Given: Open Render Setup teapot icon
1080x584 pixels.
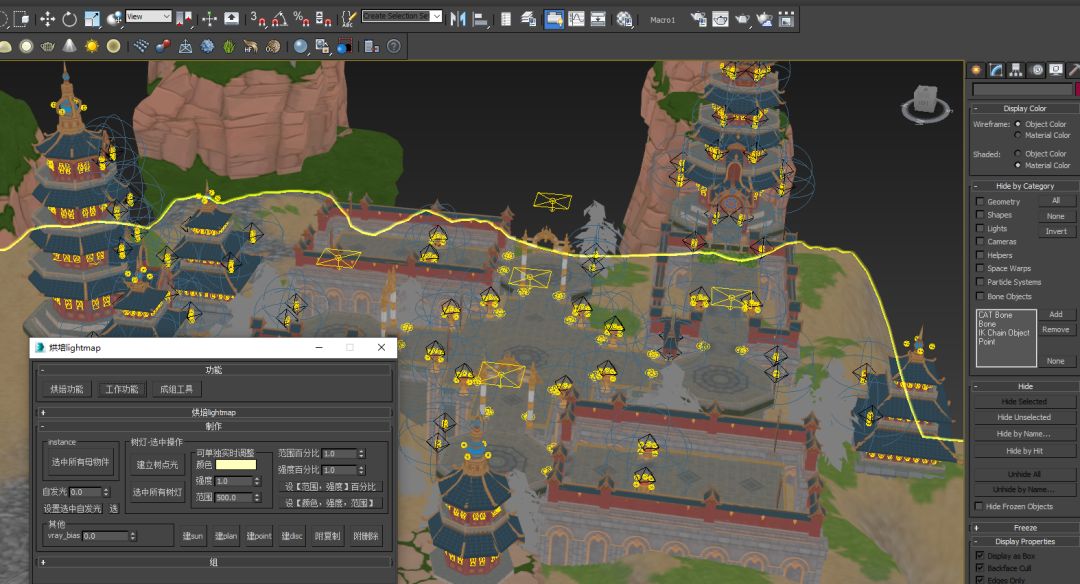Looking at the screenshot, I should (x=697, y=18).
